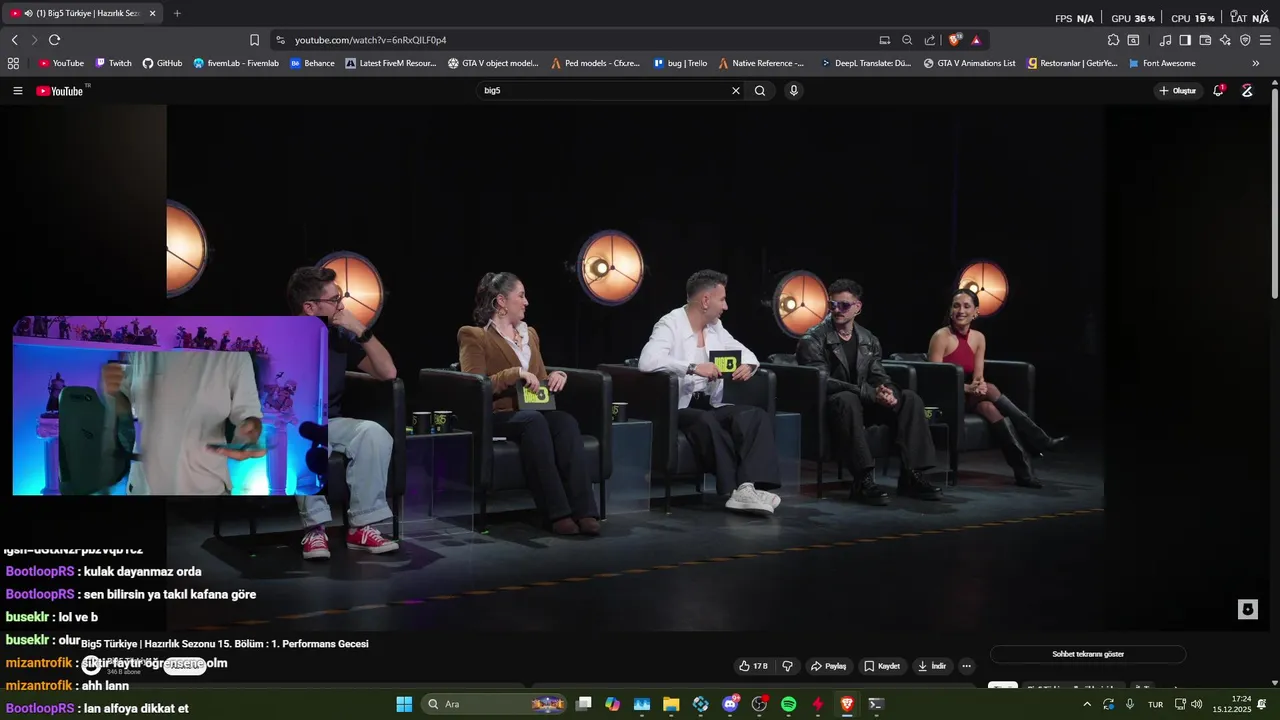Image resolution: width=1280 pixels, height=720 pixels.
Task: Click Sohbet tekrarını göster button
Action: pos(1088,654)
